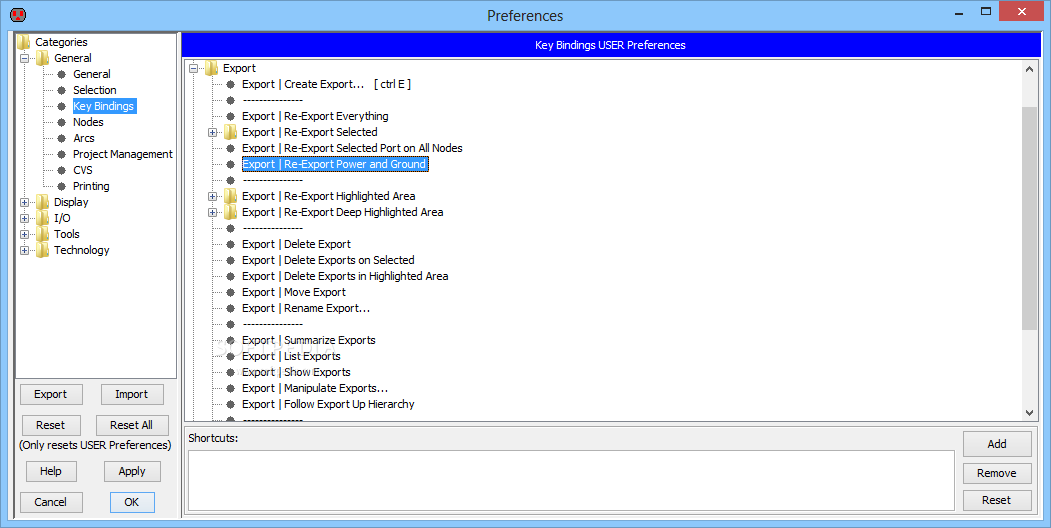This screenshot has width=1051, height=528.
Task: Select General preferences under General
Action: pyautogui.click(x=92, y=74)
